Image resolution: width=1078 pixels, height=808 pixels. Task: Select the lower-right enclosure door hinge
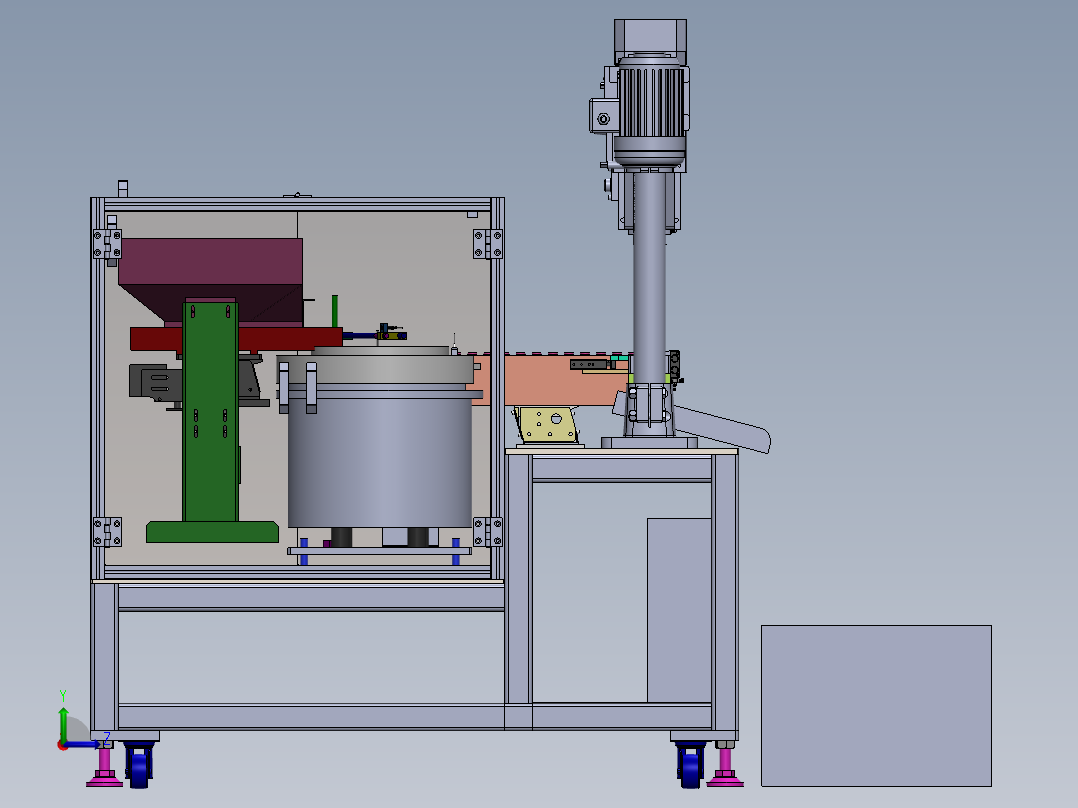[x=487, y=532]
